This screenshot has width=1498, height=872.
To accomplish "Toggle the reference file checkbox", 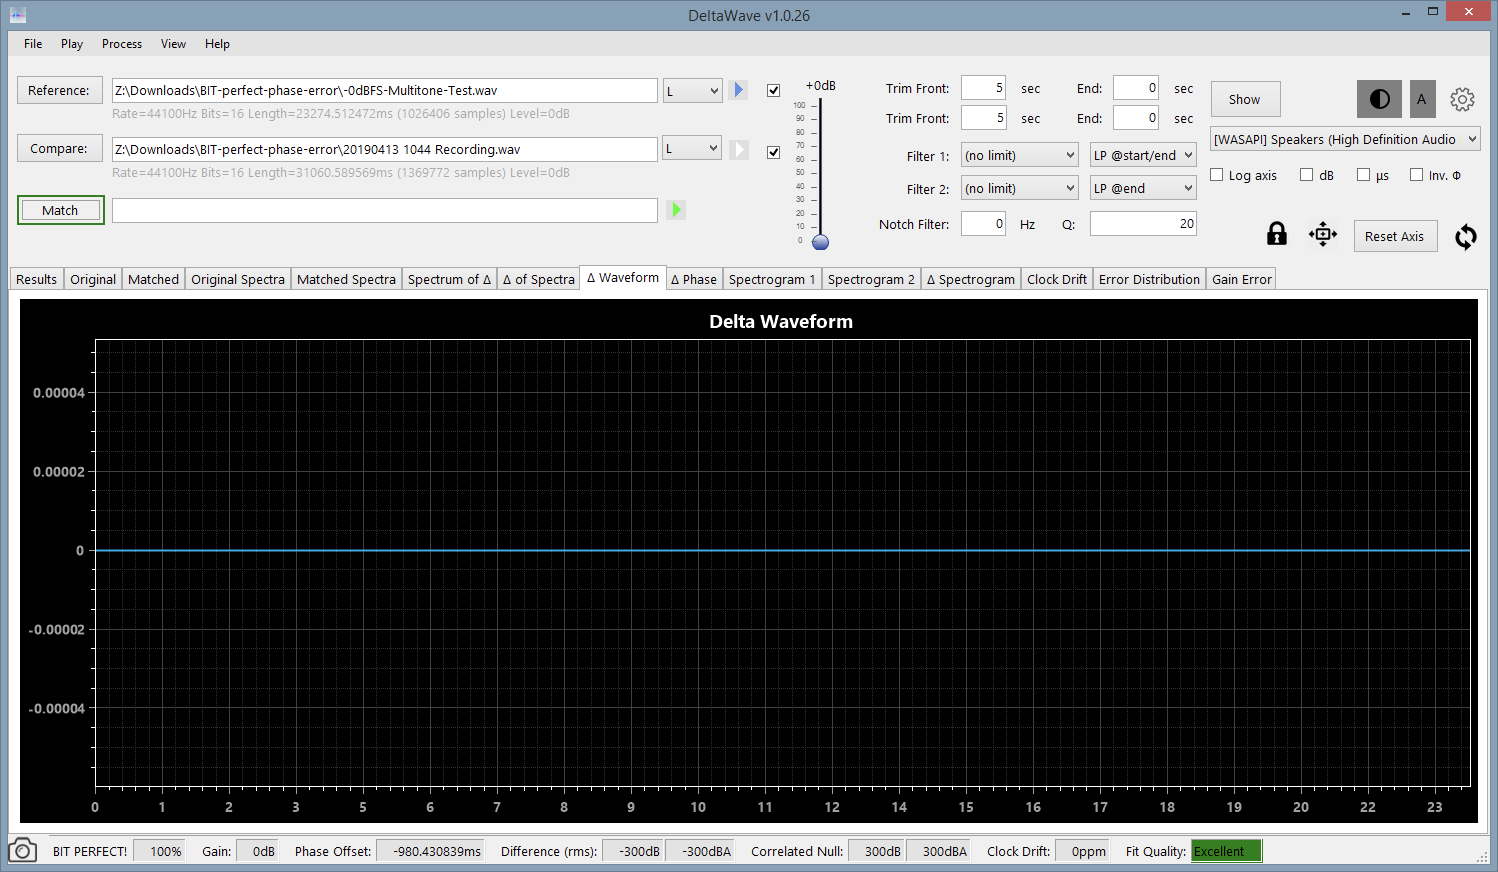I will (773, 90).
